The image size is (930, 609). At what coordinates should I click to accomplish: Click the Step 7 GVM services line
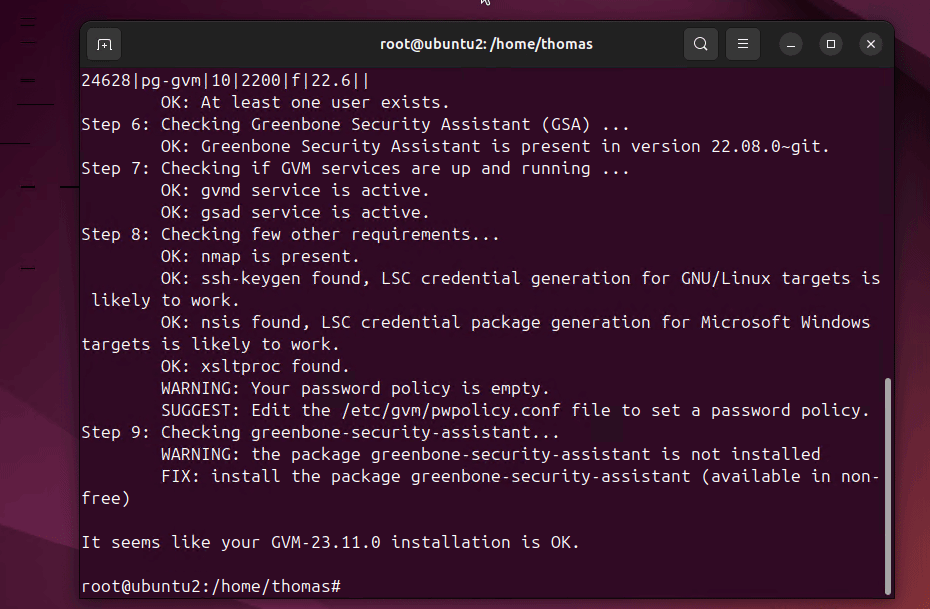355,168
